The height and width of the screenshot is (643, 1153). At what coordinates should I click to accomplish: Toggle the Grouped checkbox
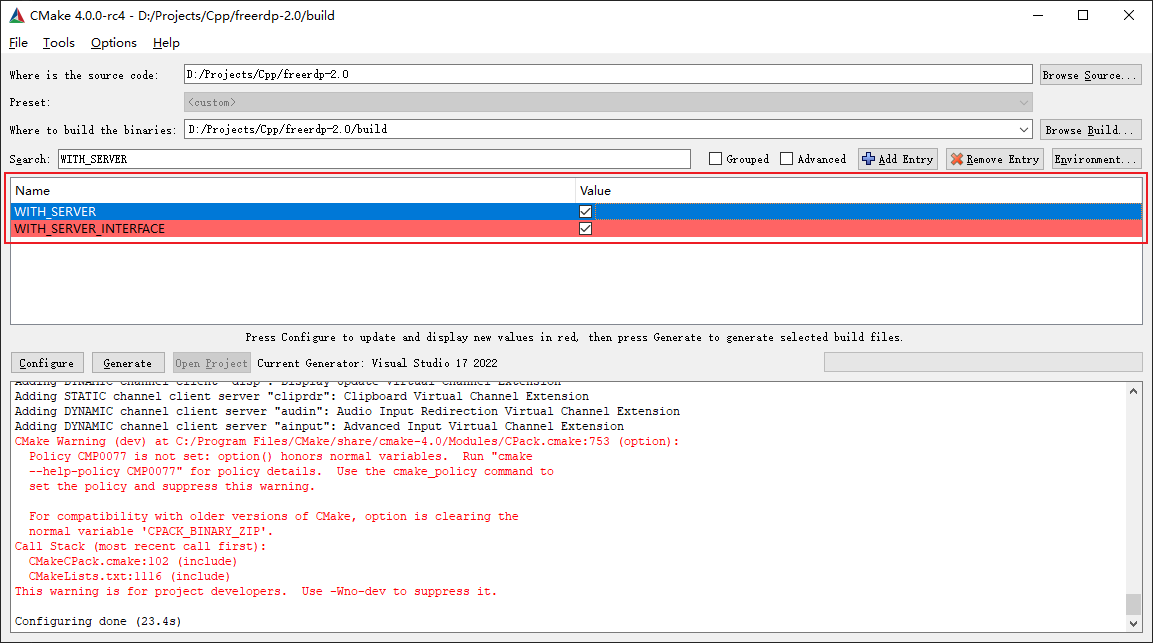pyautogui.click(x=715, y=159)
